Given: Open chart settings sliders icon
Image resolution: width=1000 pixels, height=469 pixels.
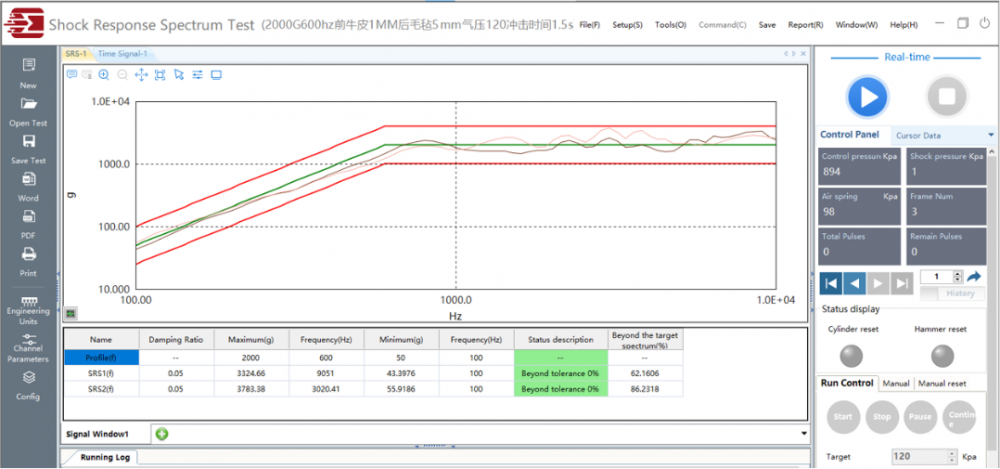Looking at the screenshot, I should pos(197,74).
